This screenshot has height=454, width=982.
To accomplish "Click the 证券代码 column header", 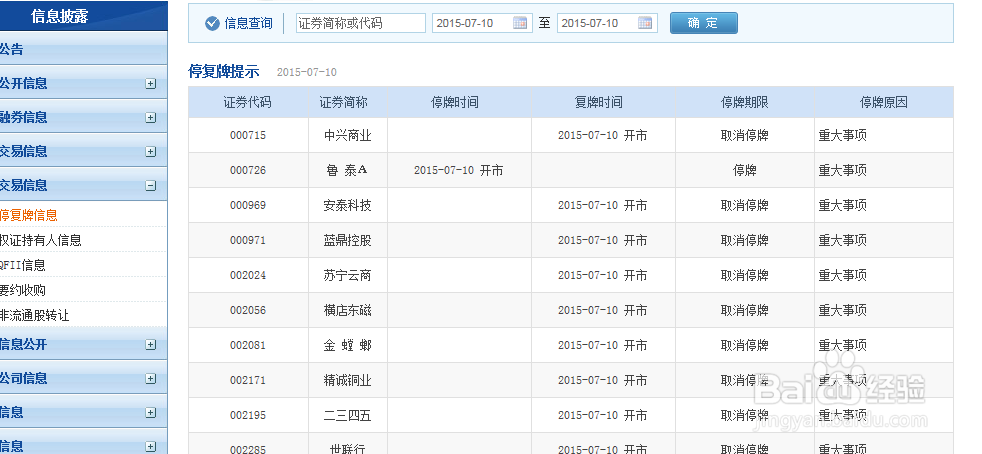I will tap(248, 102).
